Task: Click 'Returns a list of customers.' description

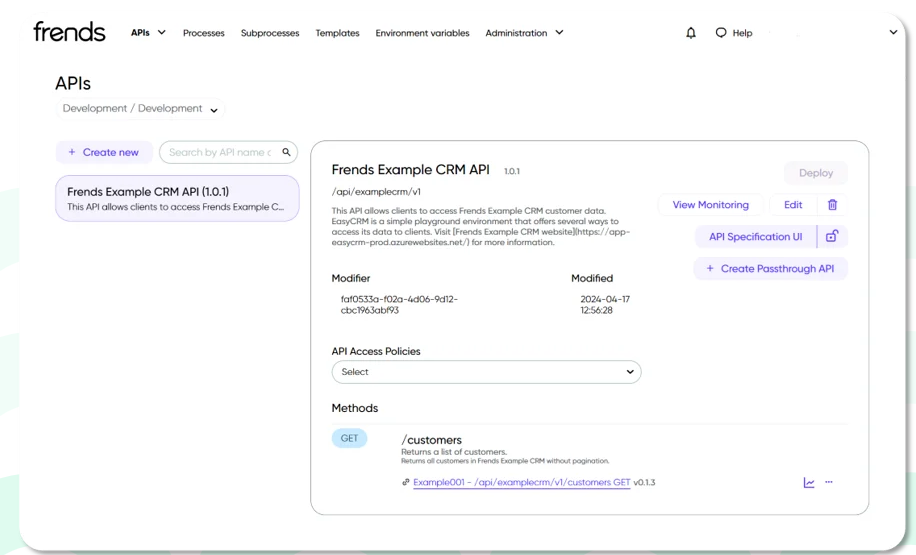Action: click(x=454, y=452)
